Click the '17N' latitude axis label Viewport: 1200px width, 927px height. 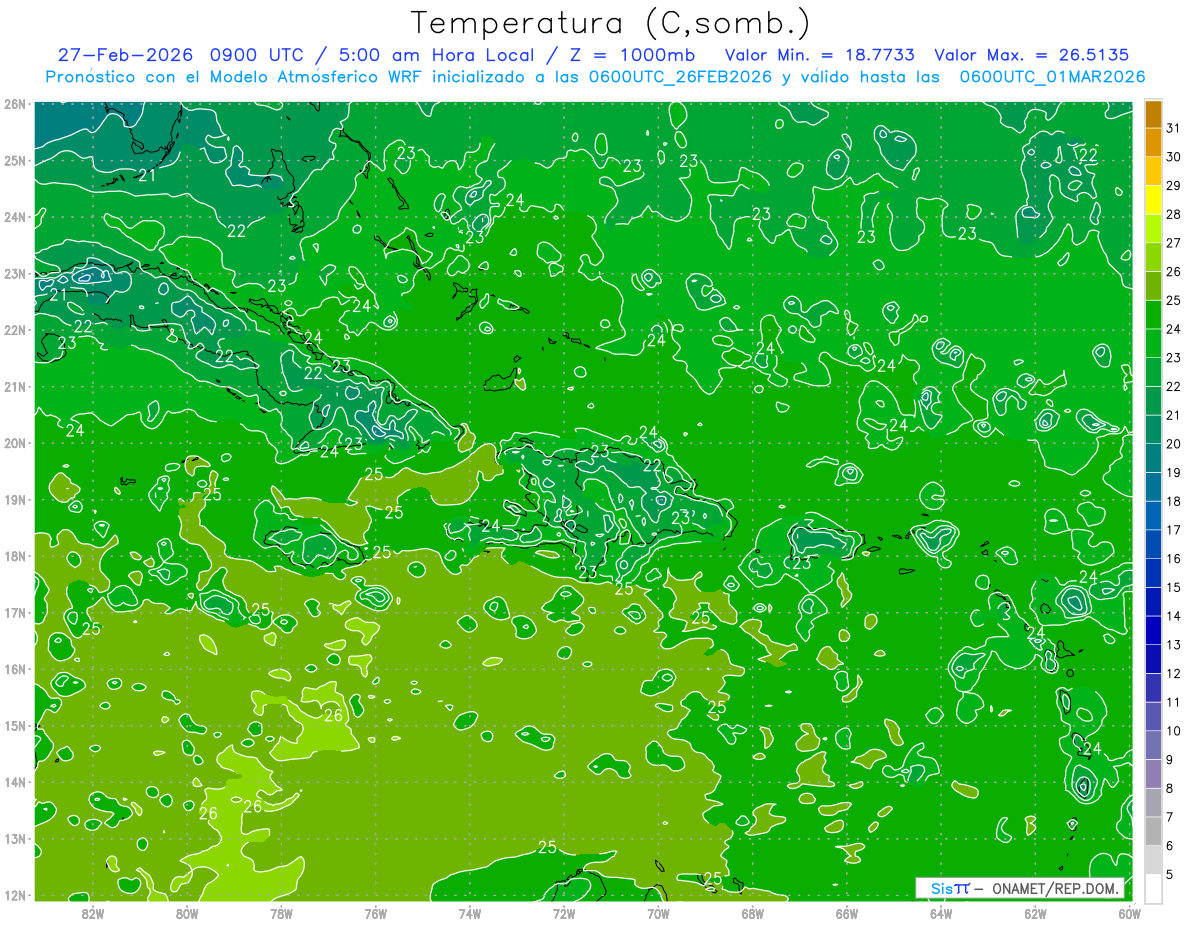coord(14,612)
